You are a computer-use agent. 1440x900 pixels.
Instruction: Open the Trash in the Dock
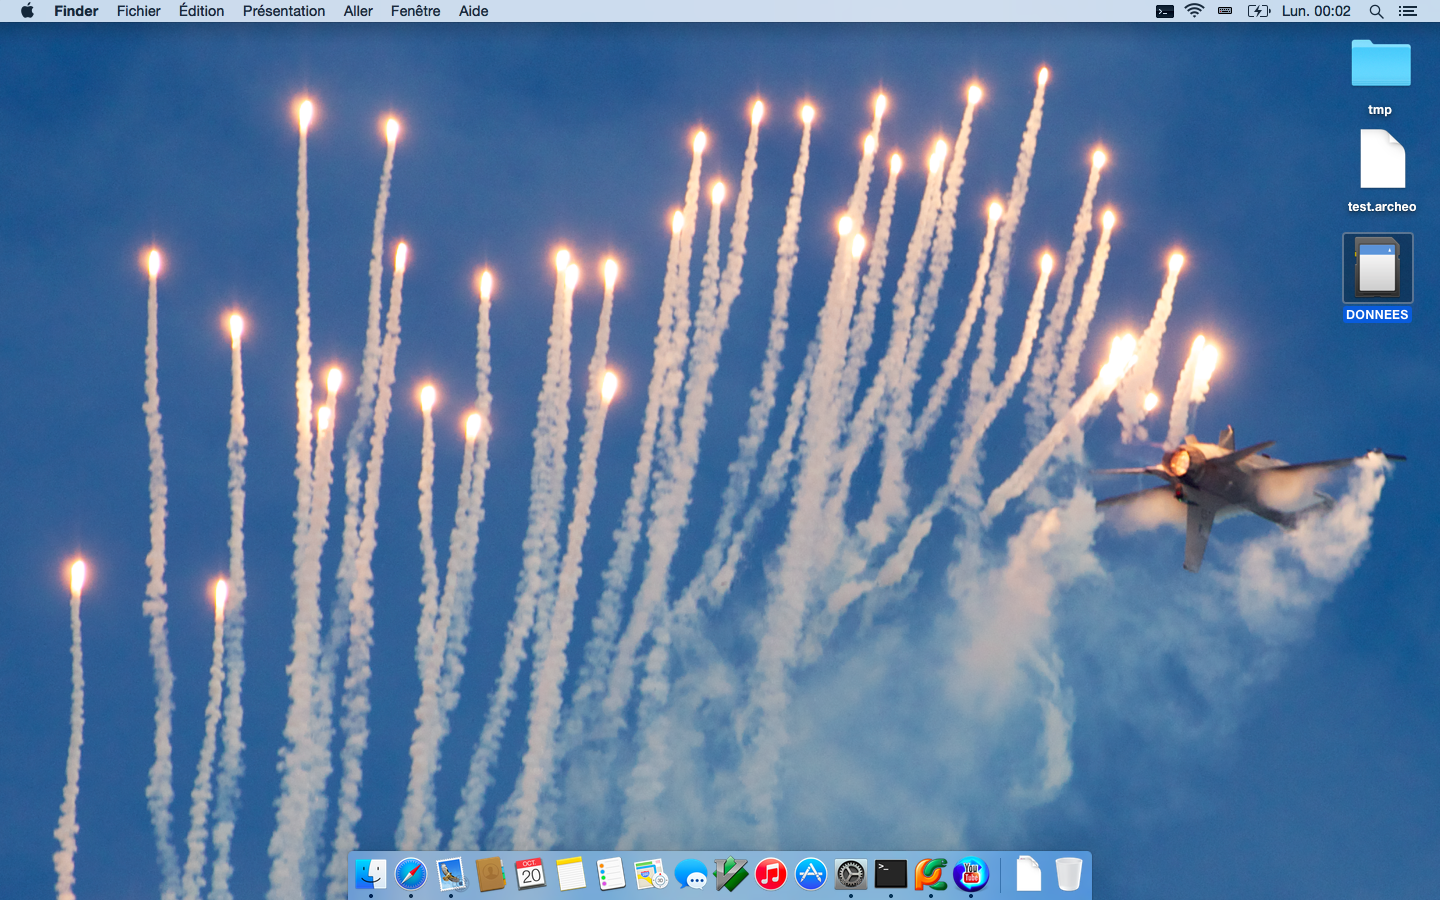pyautogui.click(x=1069, y=874)
